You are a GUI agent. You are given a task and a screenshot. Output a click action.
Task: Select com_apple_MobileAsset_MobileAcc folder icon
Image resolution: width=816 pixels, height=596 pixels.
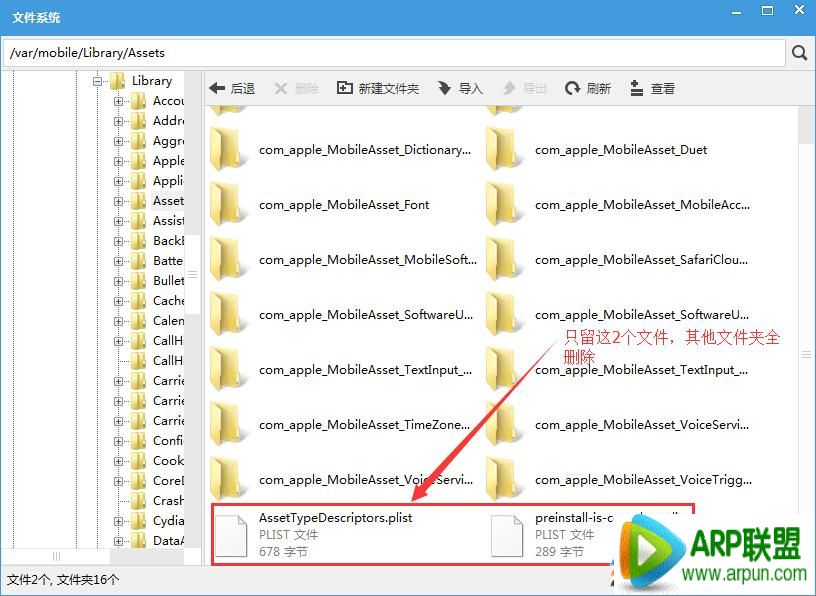(503, 205)
